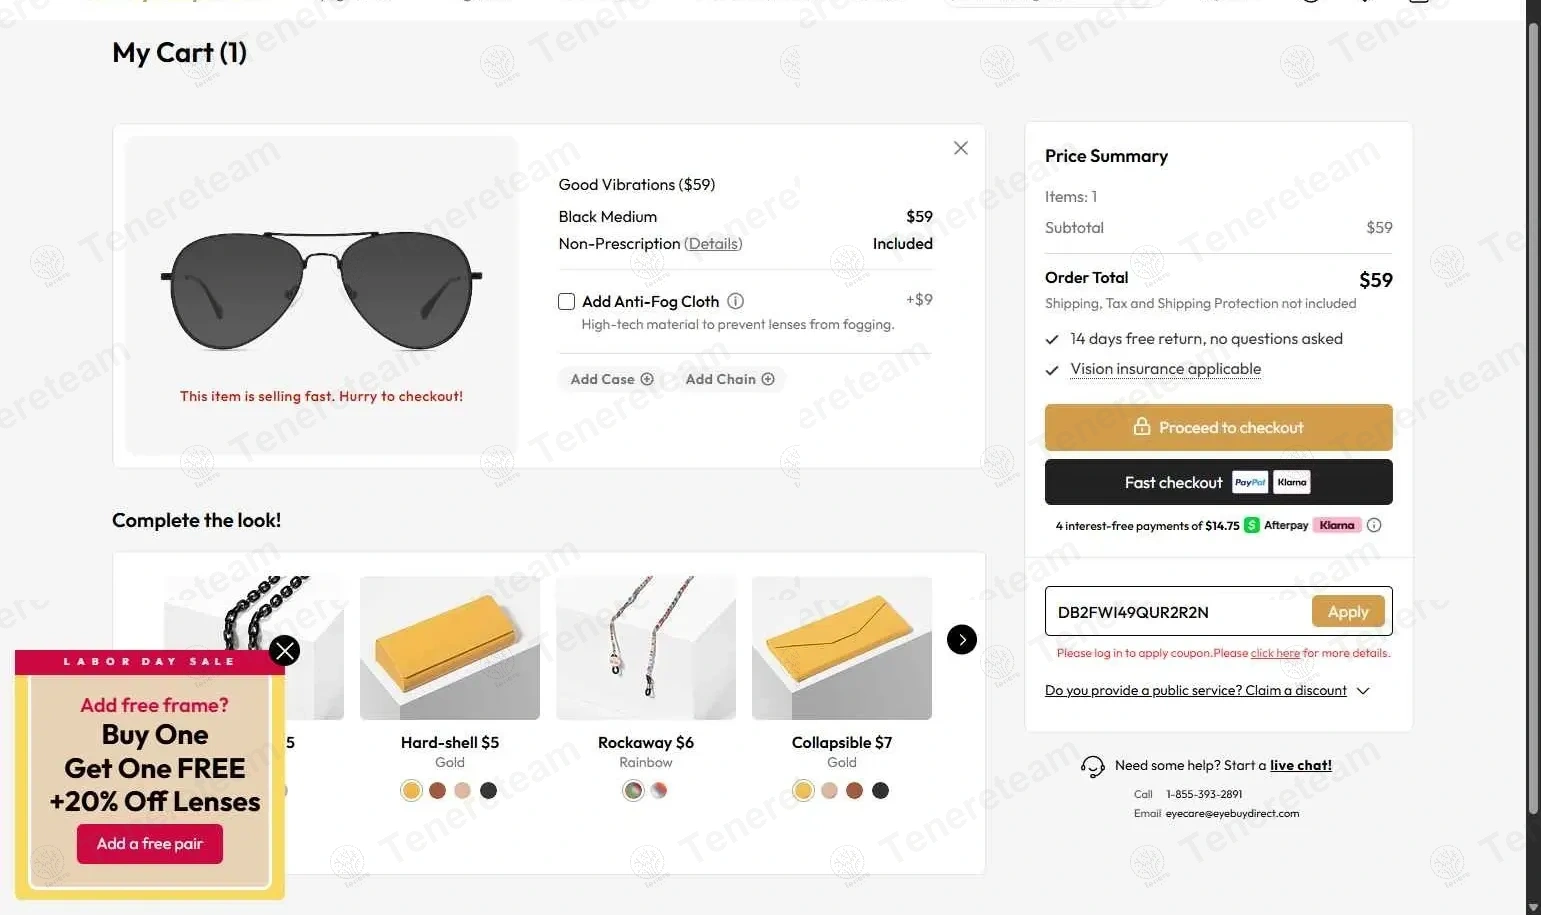The image size is (1541, 915).
Task: Expand the public service discount section
Action: [1363, 691]
